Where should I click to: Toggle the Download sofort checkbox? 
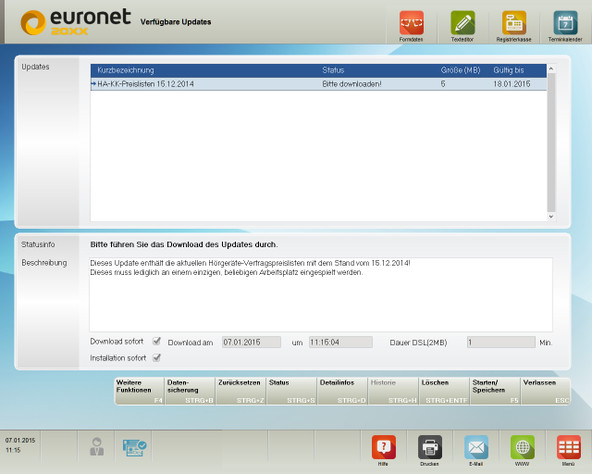click(157, 341)
